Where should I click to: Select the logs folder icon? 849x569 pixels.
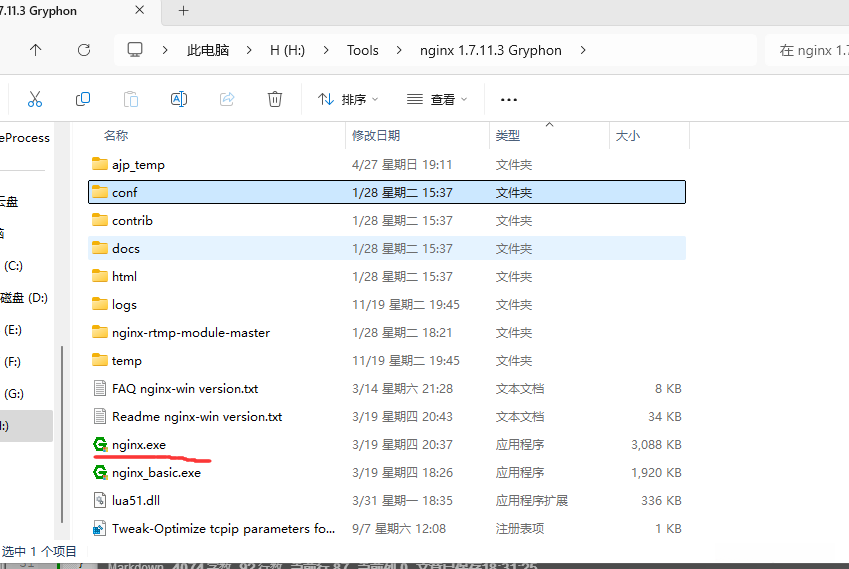click(100, 304)
